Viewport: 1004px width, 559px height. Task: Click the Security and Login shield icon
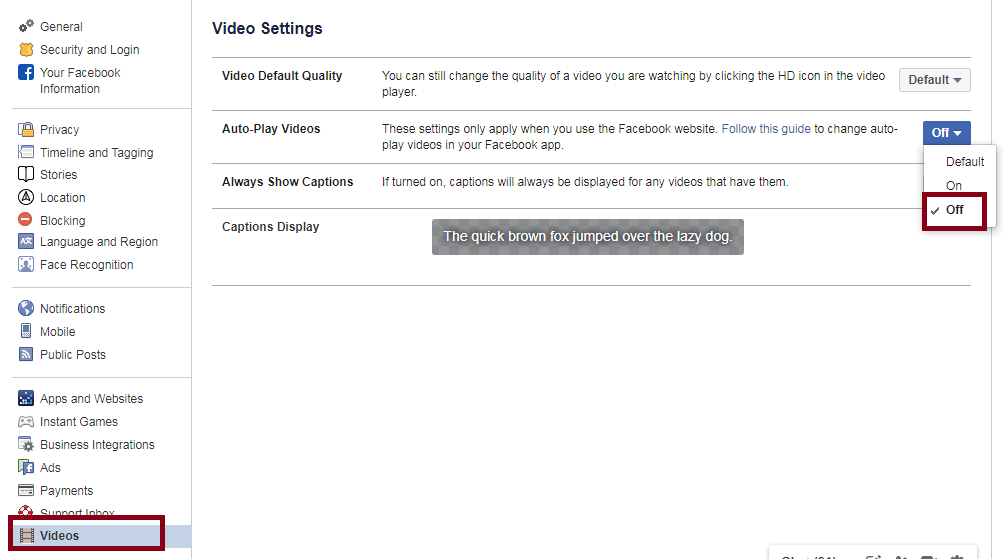26,49
